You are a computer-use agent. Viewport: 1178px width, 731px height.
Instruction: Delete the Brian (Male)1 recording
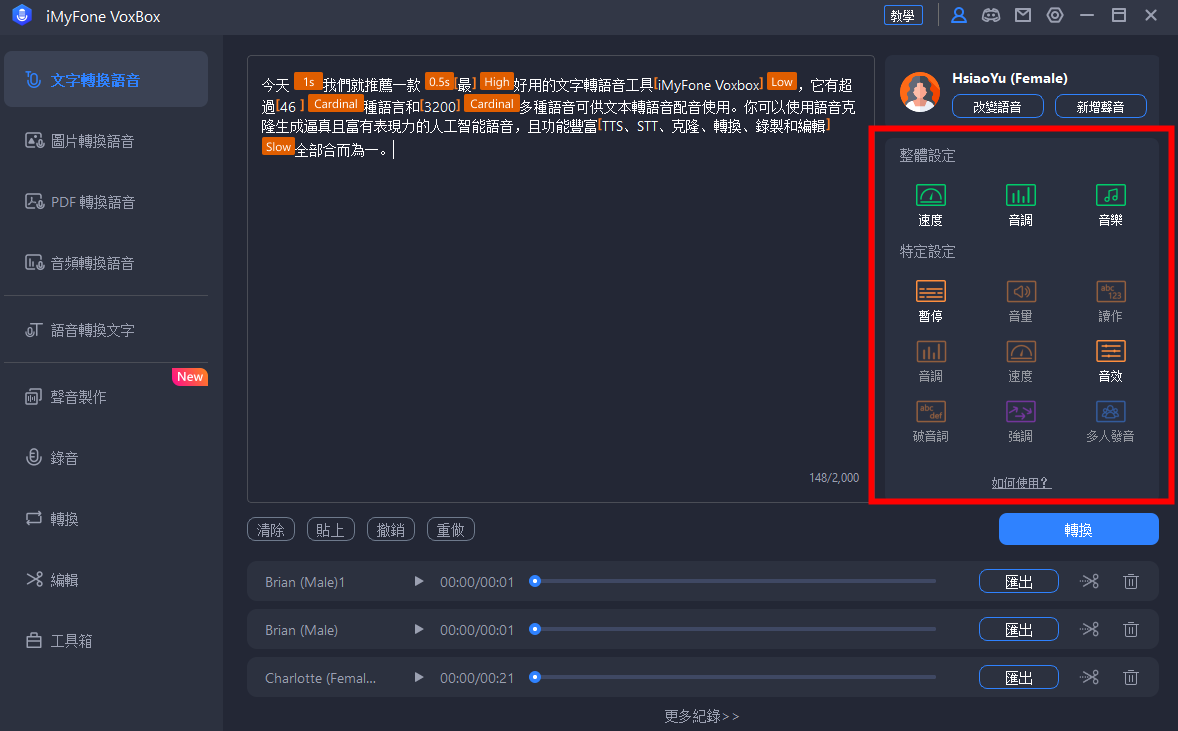[1131, 581]
